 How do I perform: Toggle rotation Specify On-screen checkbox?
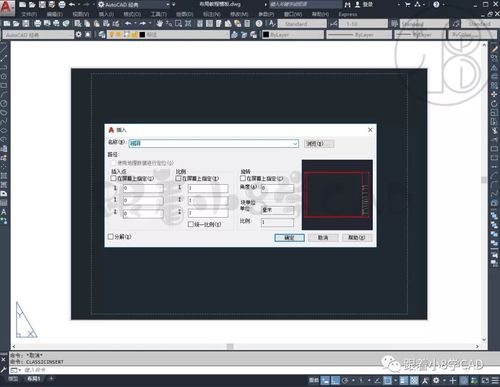coord(243,178)
